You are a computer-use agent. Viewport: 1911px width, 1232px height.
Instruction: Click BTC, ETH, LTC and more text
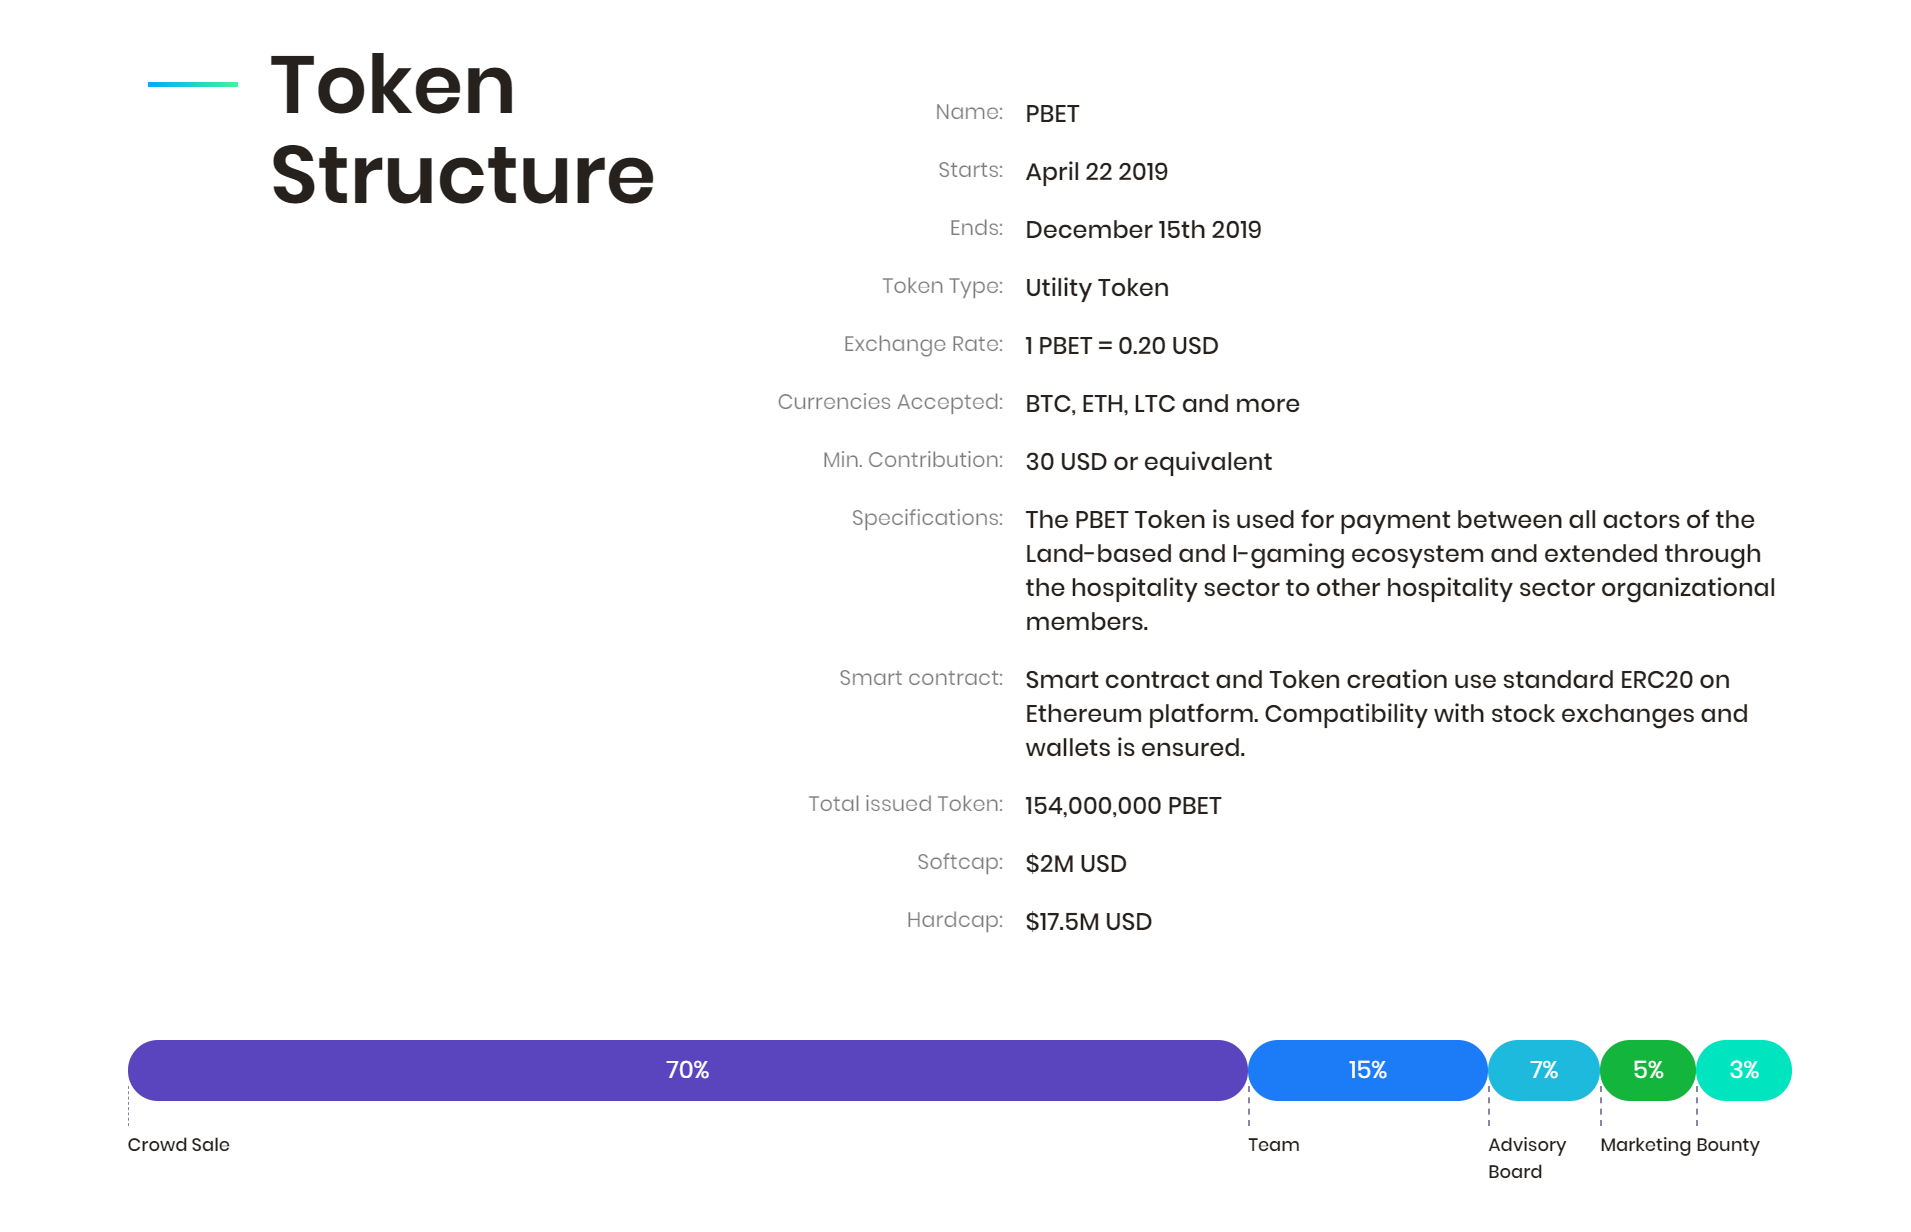[1162, 404]
